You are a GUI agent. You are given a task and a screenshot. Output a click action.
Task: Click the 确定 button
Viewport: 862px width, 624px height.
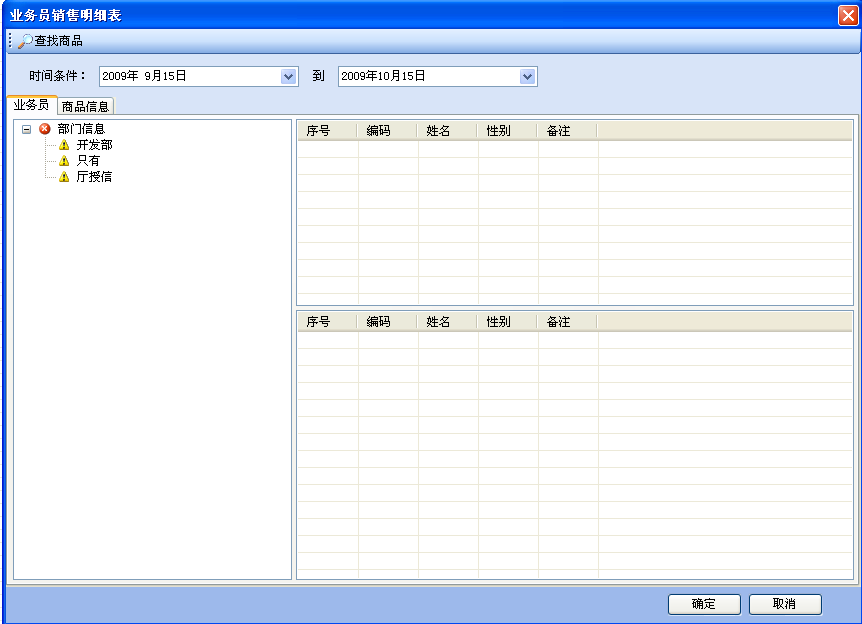tap(704, 604)
